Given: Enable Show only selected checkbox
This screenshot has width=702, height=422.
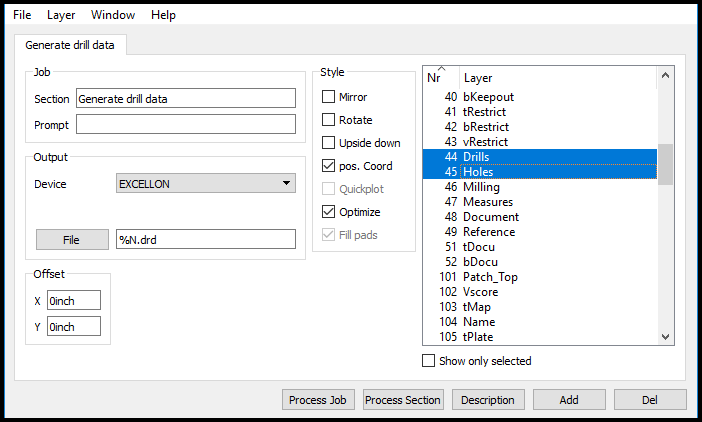Looking at the screenshot, I should 429,361.
